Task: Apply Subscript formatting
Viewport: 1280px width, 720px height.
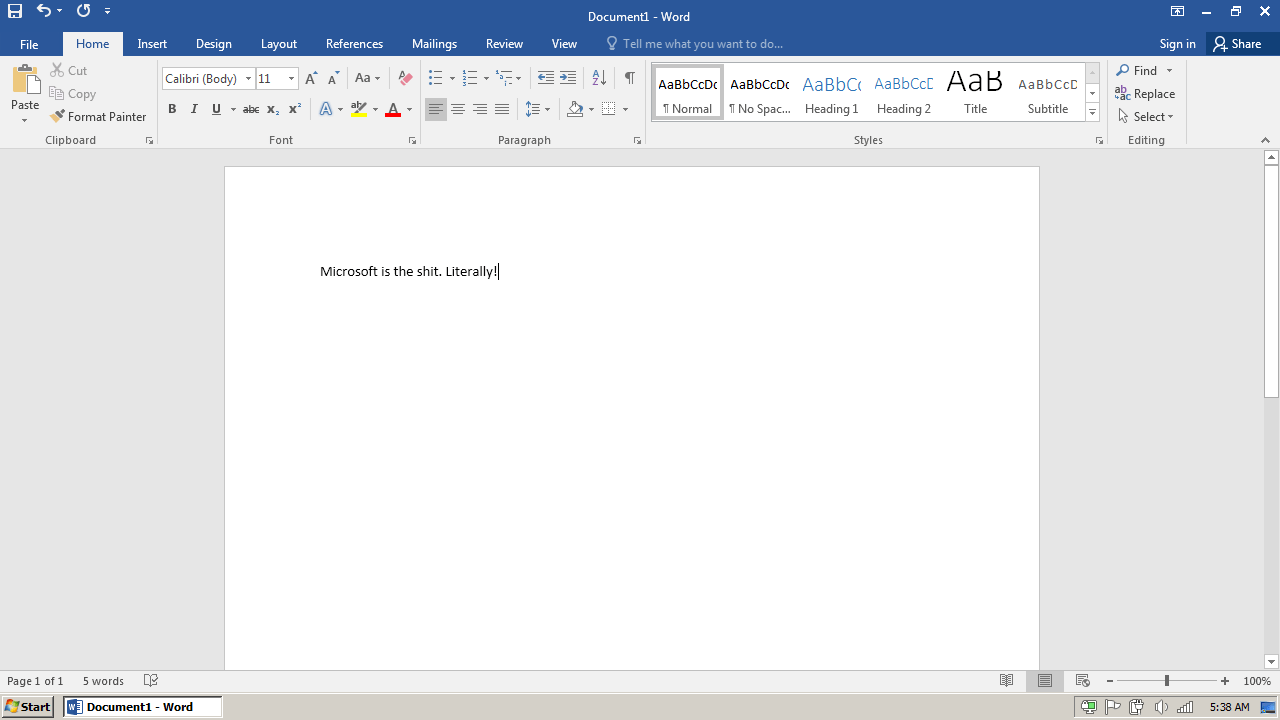Action: point(272,109)
